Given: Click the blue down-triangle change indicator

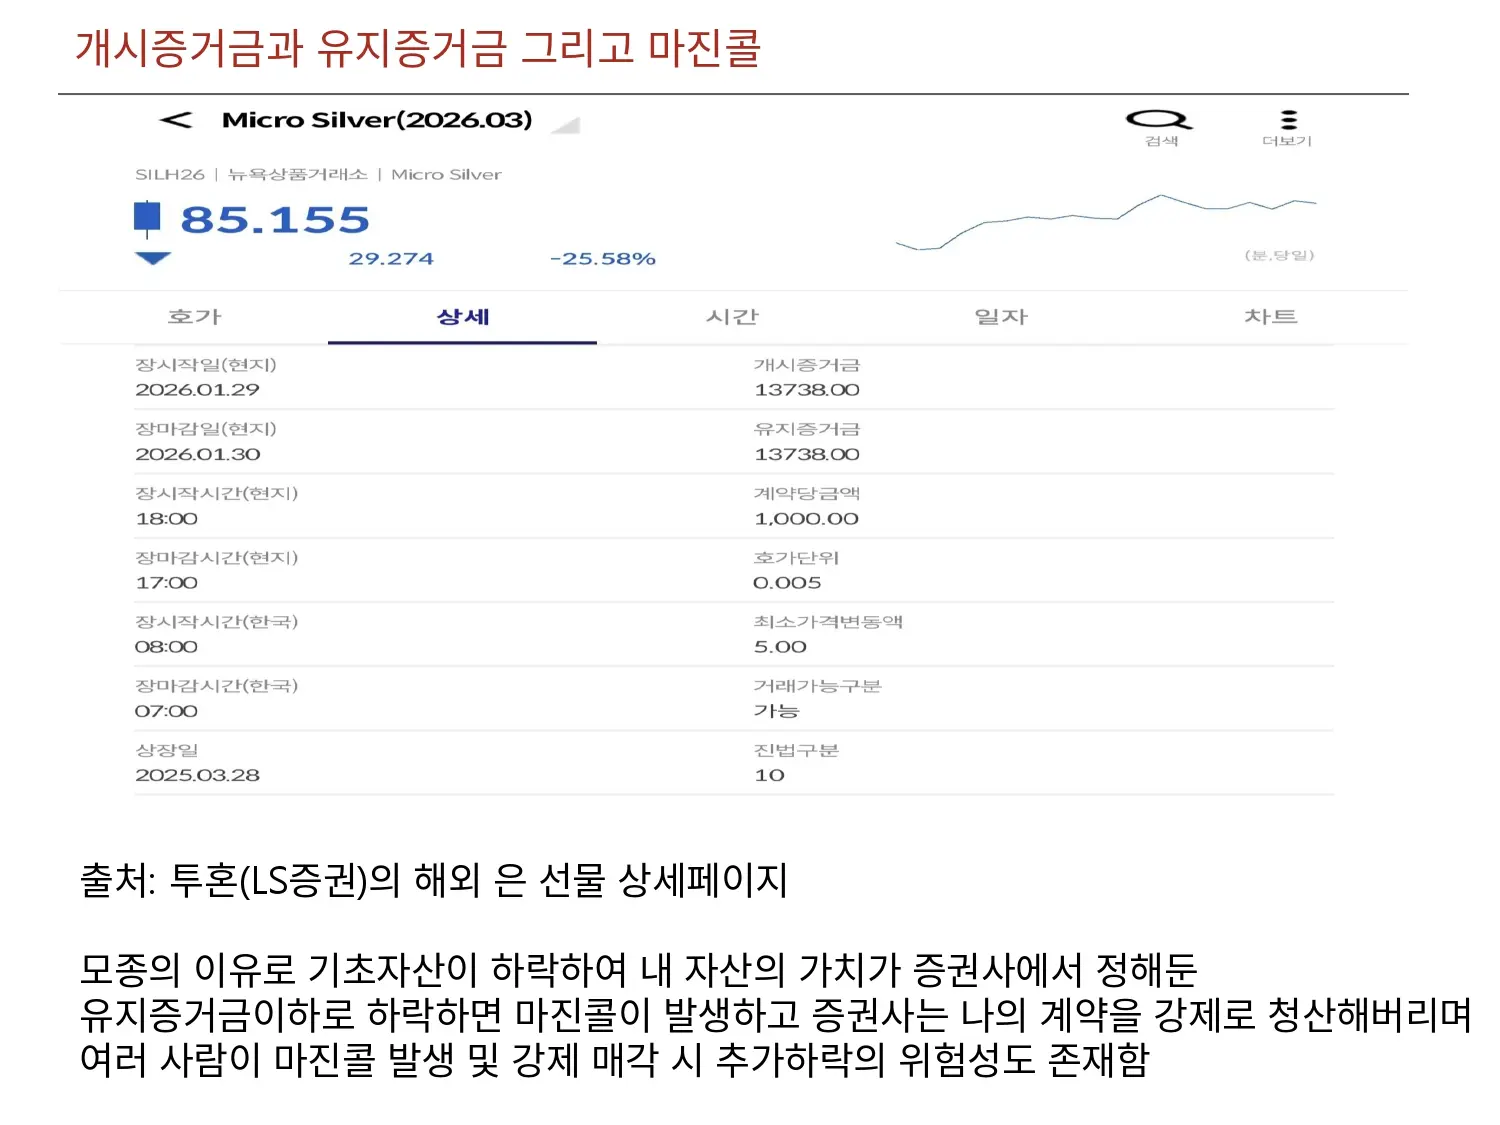Looking at the screenshot, I should pos(152,259).
